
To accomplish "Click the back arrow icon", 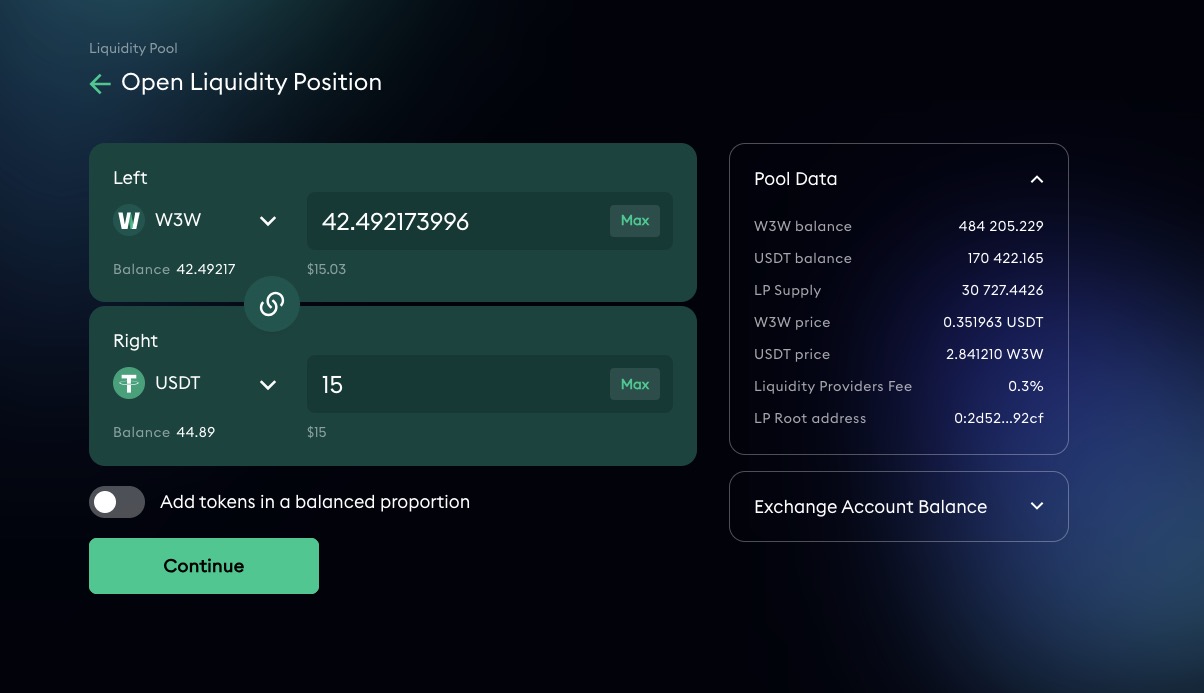I will (100, 84).
